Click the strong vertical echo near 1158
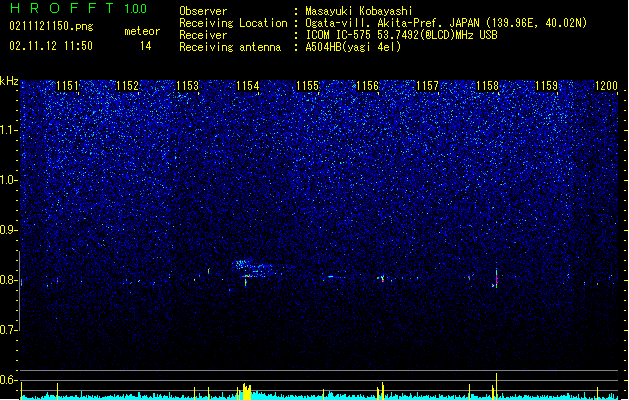The width and height of the screenshot is (629, 400). point(496,278)
